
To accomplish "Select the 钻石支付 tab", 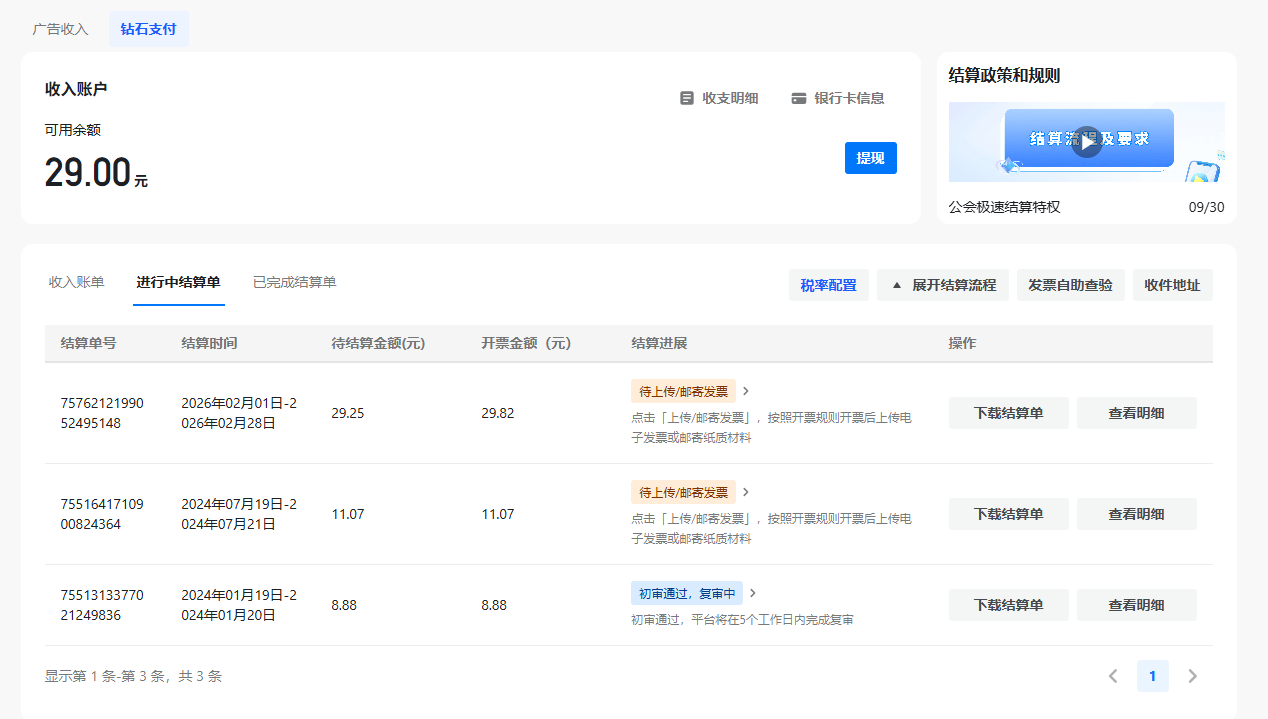I will pos(148,29).
